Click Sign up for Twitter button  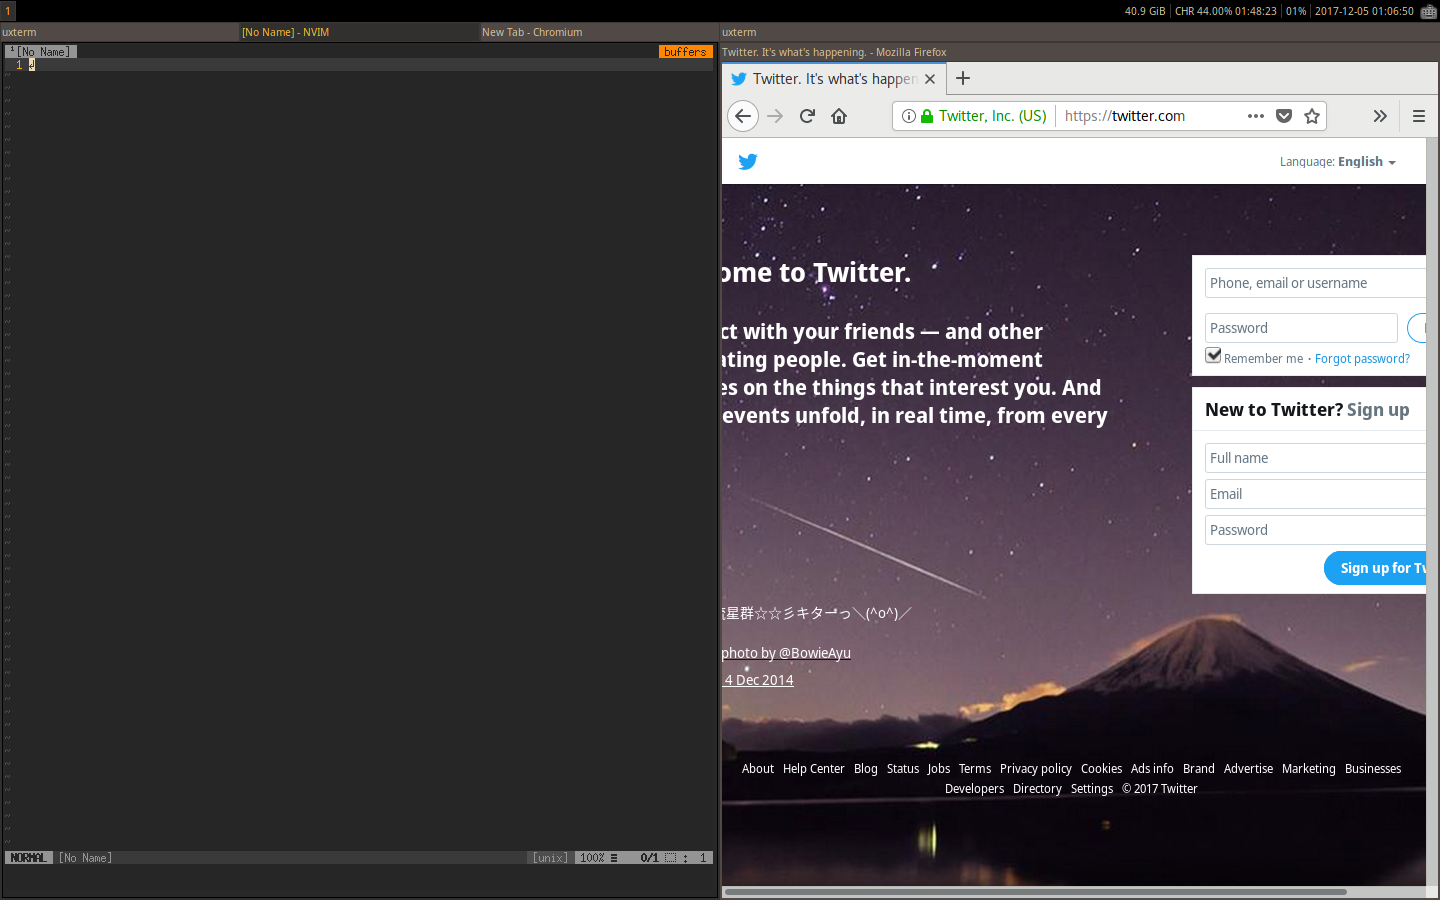(1376, 568)
